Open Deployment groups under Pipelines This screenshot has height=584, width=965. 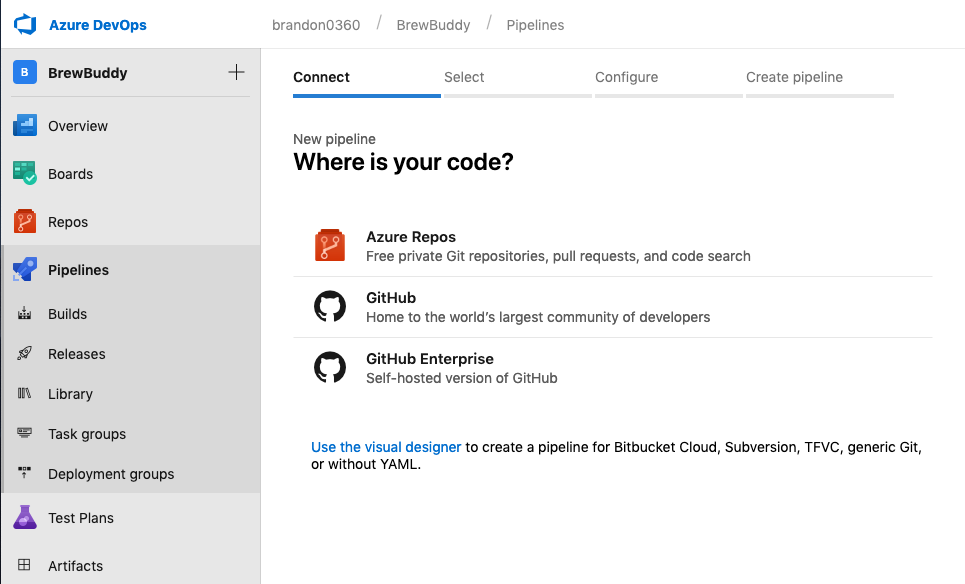pos(111,474)
